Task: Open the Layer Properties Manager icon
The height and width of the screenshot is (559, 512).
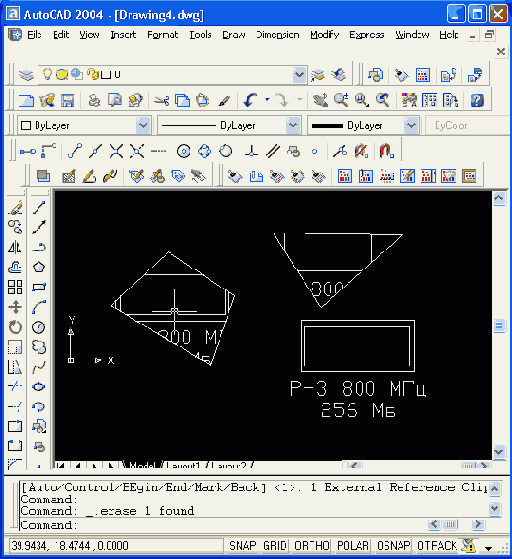Action: 26,75
